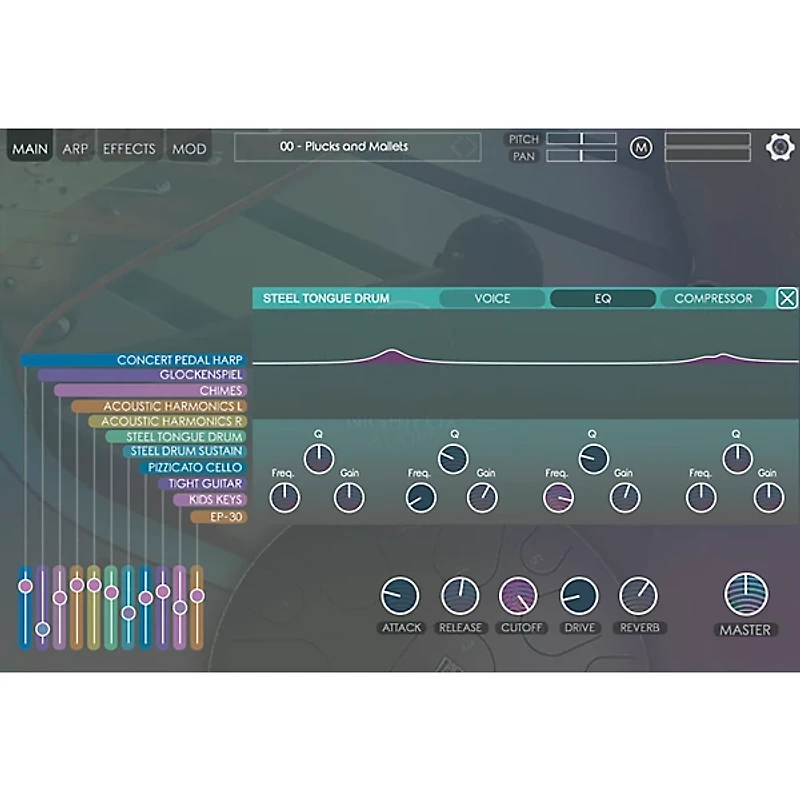Open the COMPRESSOR section
This screenshot has width=800, height=800.
pos(713,298)
